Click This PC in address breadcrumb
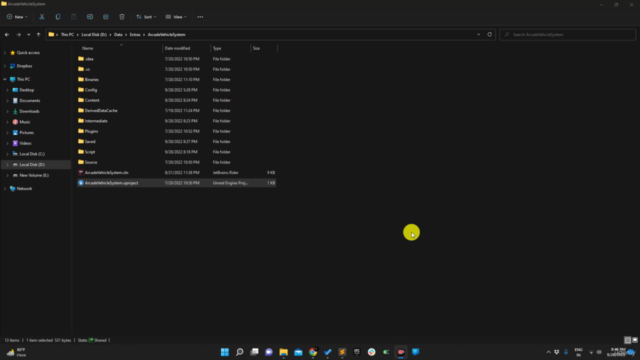Screen dimensions: 640x360 67,35
